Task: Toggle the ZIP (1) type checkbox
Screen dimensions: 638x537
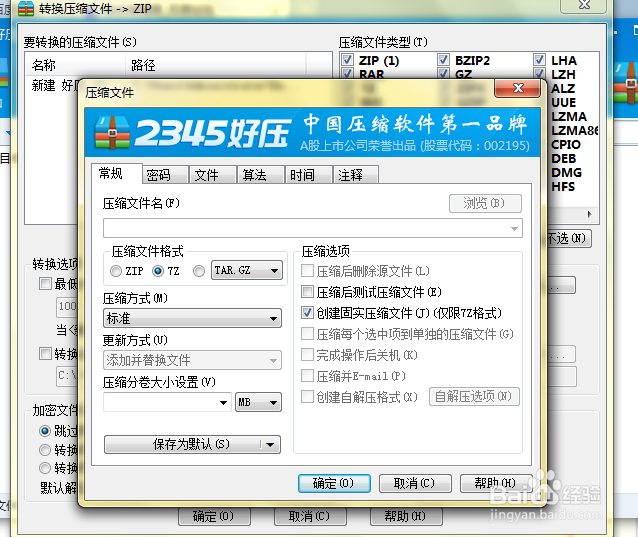Action: click(347, 60)
